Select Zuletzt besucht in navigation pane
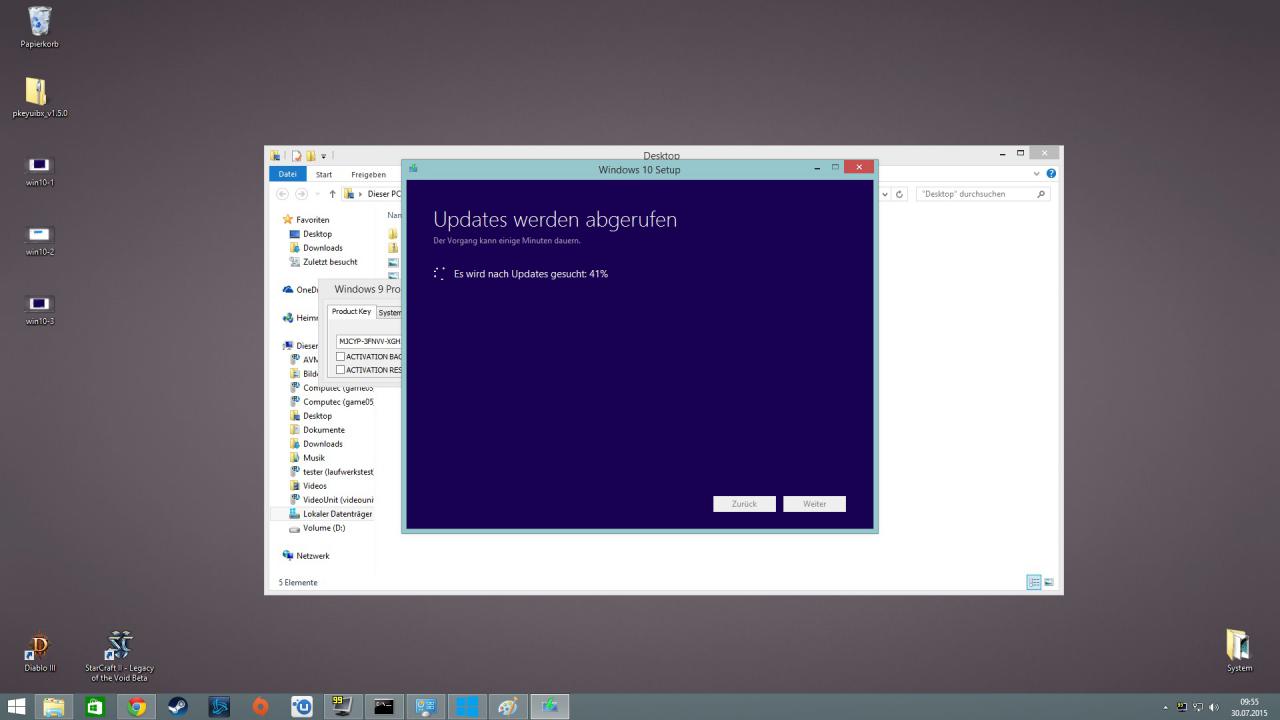The width and height of the screenshot is (1280, 720). point(322,262)
